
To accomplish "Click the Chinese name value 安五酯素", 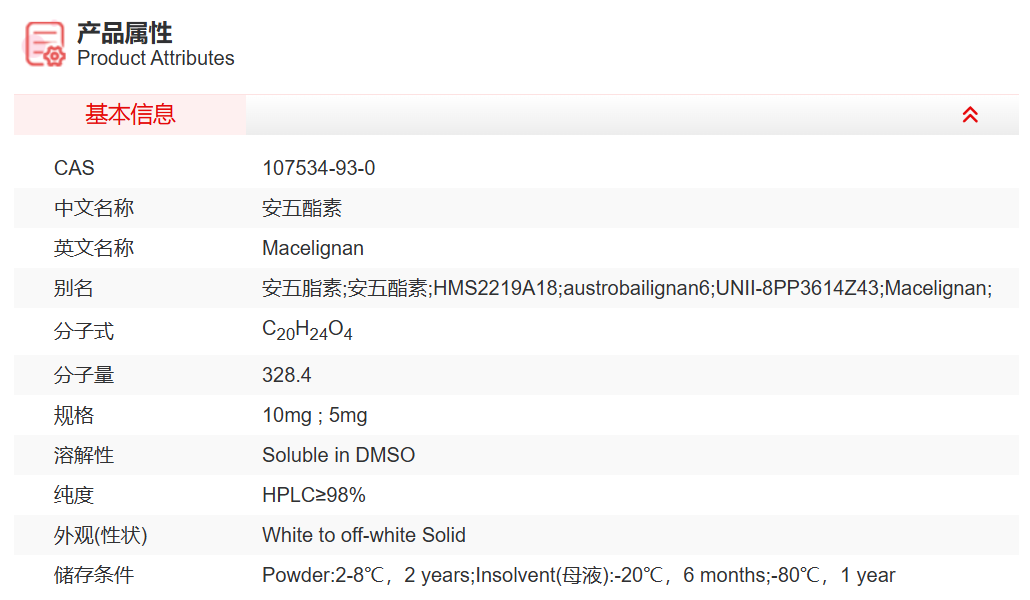I will point(302,208).
